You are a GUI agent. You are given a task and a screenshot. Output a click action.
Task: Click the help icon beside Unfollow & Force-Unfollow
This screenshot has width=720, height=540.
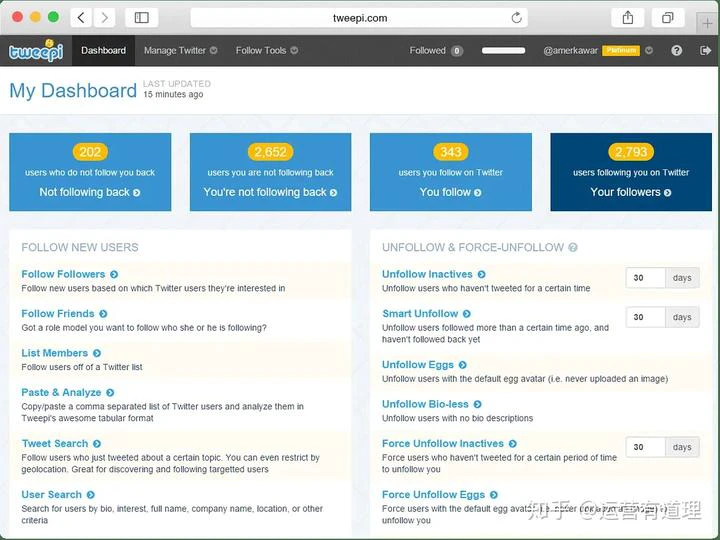[573, 248]
